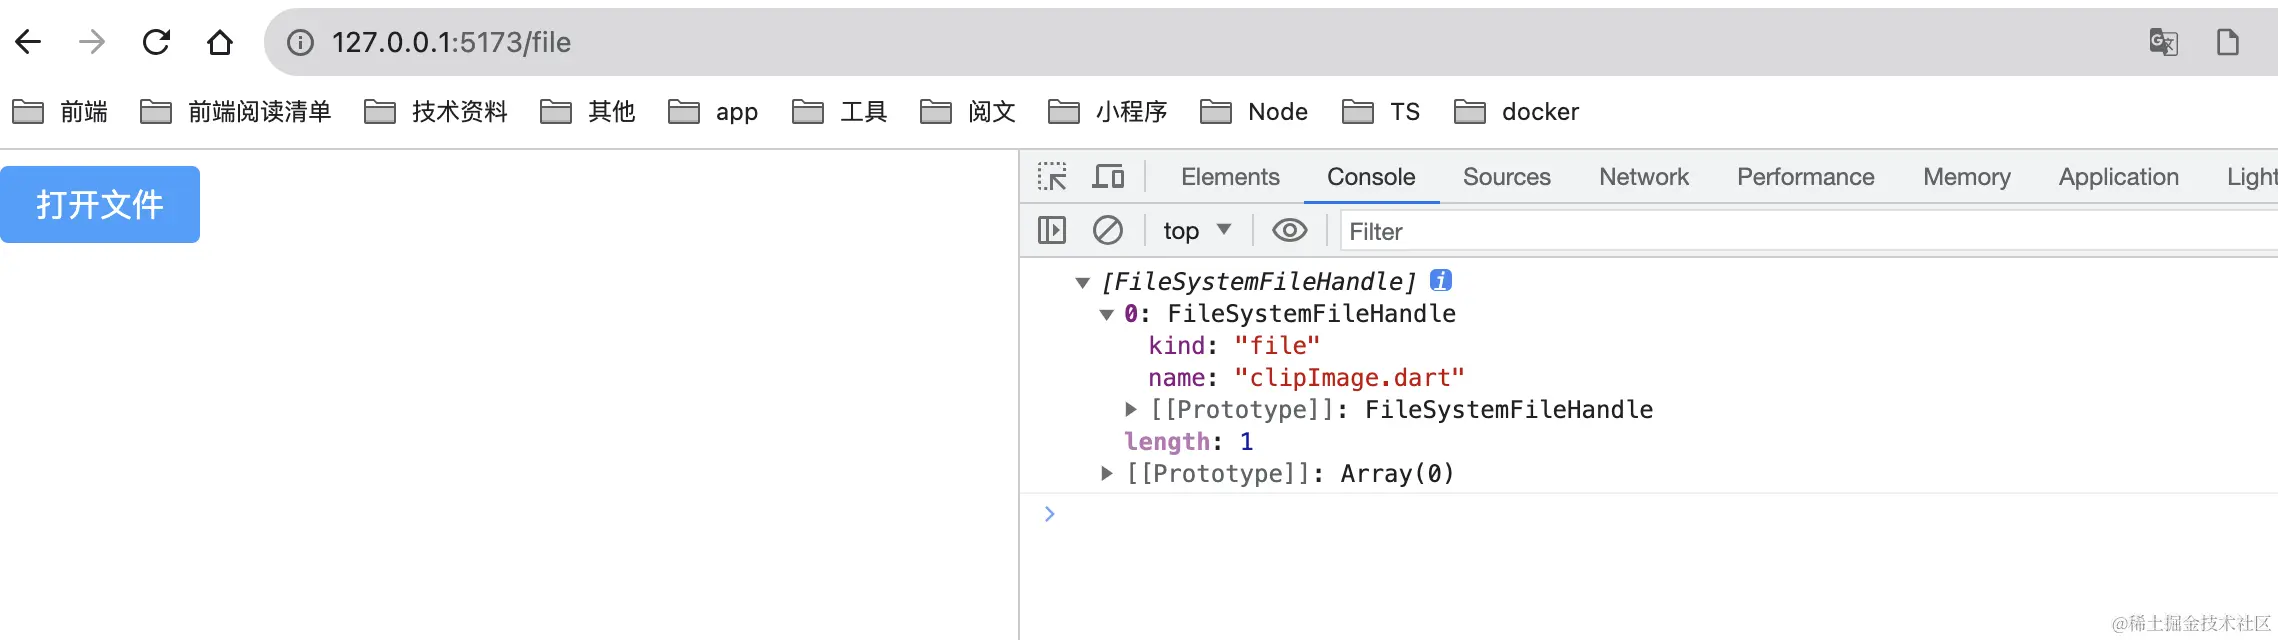Switch to the Application tab
This screenshot has width=2278, height=640.
pyautogui.click(x=2119, y=176)
